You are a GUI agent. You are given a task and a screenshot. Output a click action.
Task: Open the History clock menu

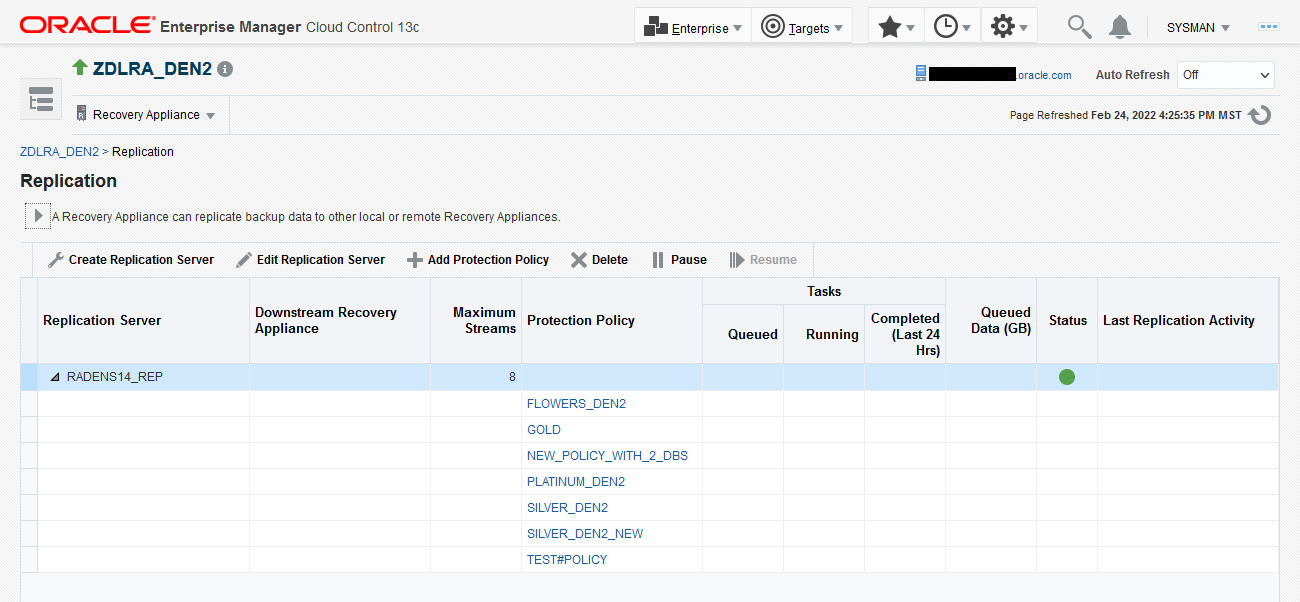952,27
